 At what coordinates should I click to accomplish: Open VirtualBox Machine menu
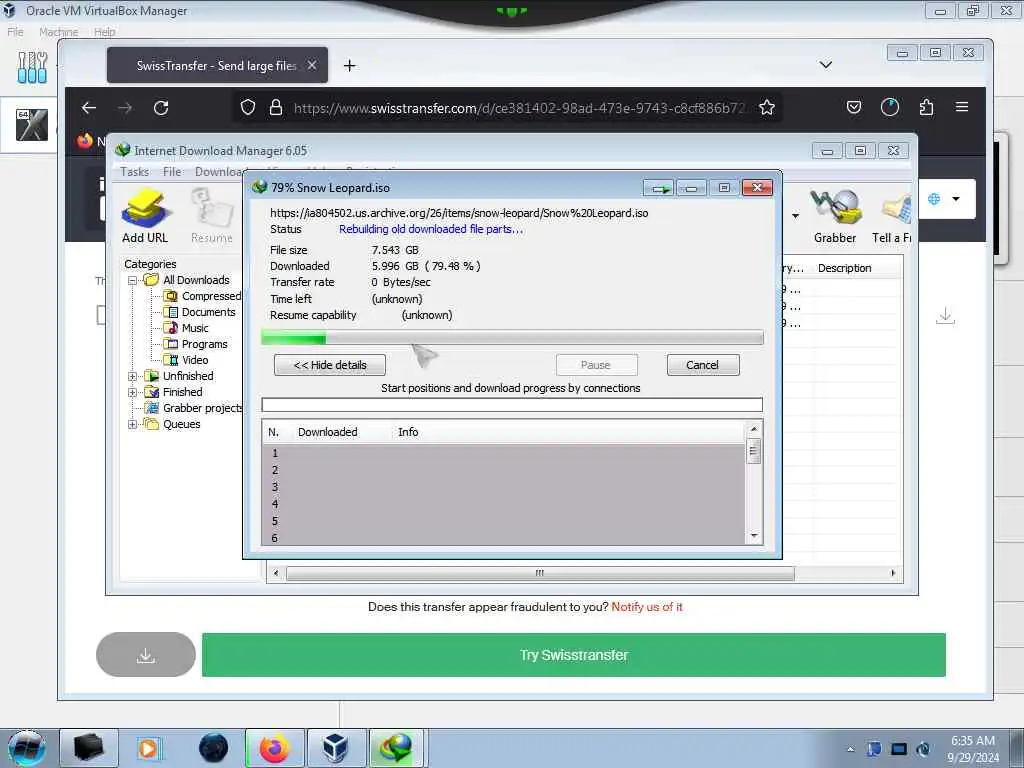pos(59,32)
